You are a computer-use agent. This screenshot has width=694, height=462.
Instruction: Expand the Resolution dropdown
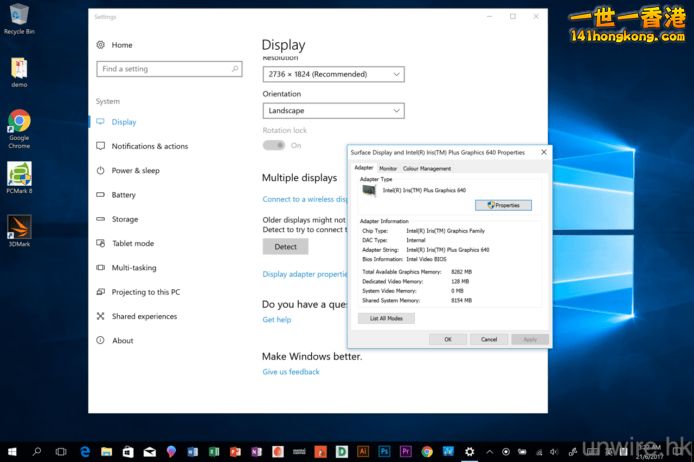pyautogui.click(x=333, y=74)
